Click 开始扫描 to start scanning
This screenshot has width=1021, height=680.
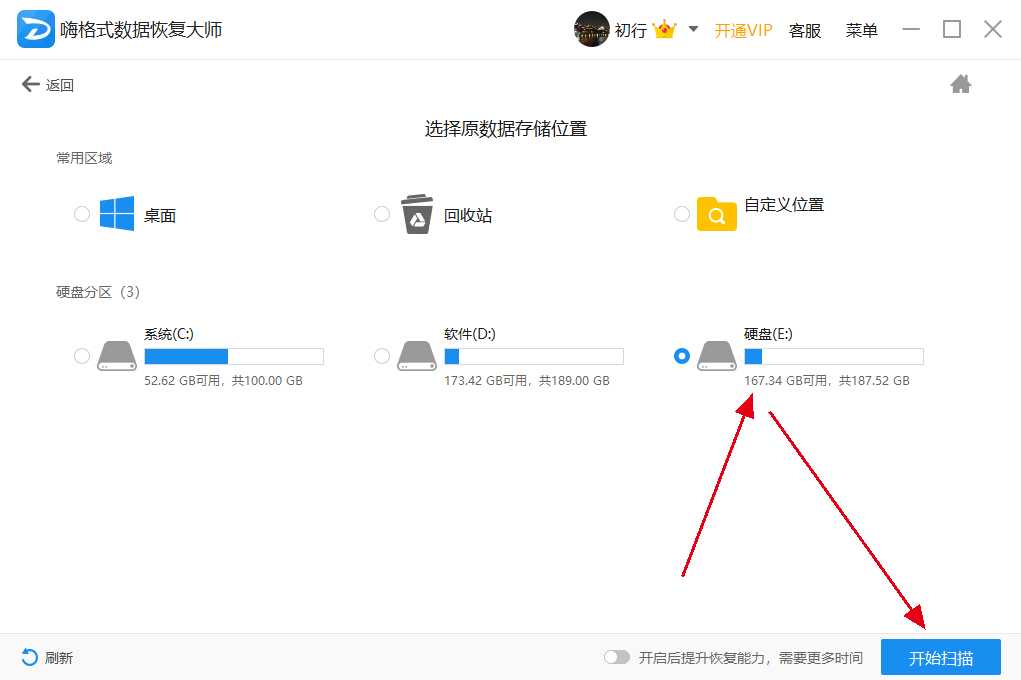[x=941, y=657]
